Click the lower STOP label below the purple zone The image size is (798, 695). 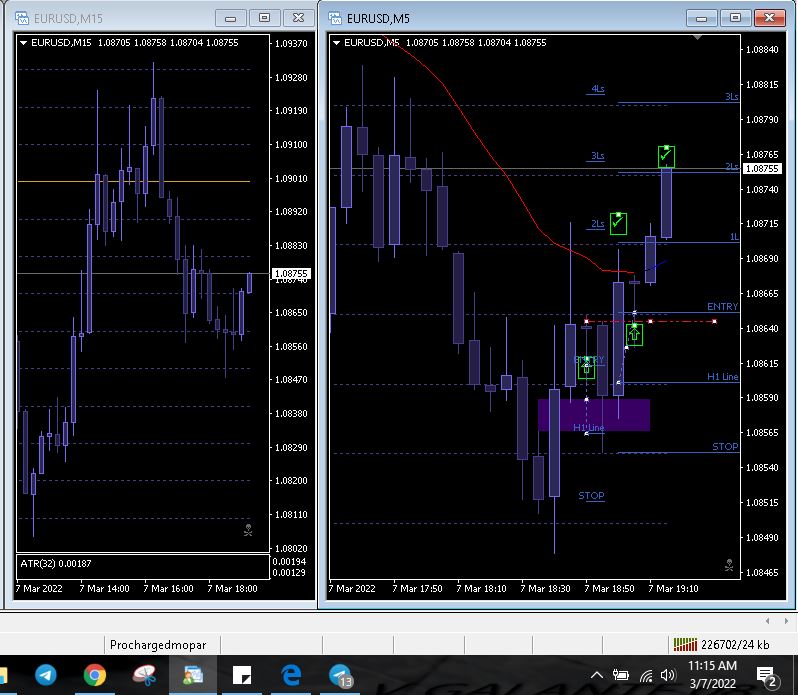(x=591, y=496)
